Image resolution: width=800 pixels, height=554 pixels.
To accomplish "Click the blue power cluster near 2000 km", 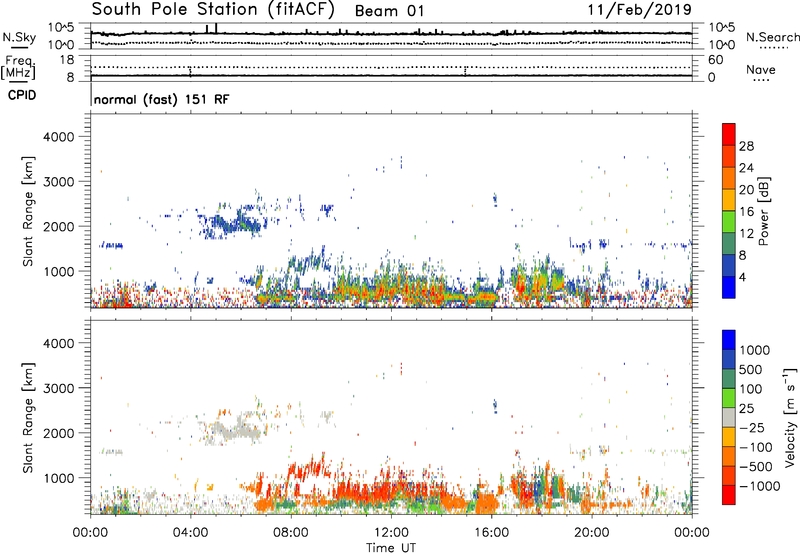I will tap(233, 223).
